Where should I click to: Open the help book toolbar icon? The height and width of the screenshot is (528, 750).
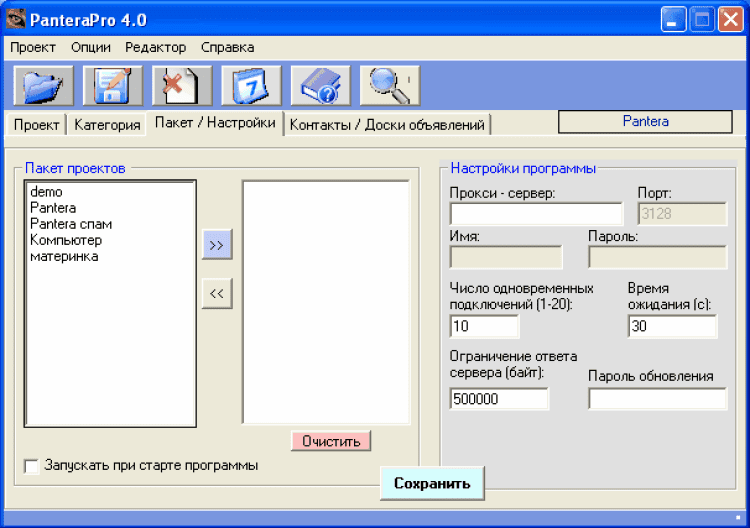(321, 86)
